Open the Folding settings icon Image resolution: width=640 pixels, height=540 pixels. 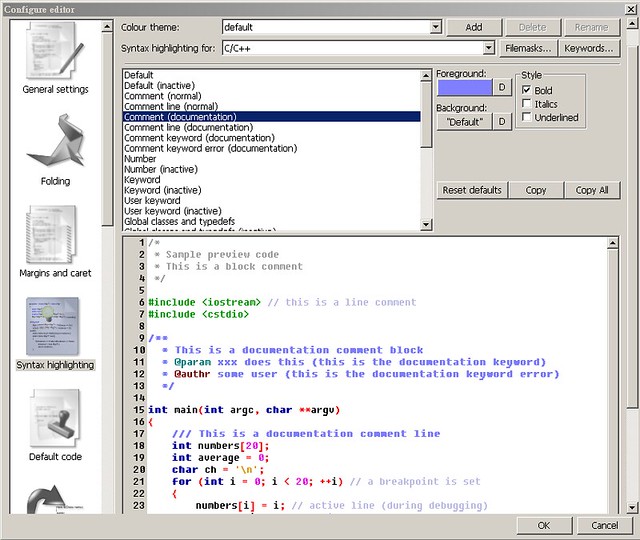click(56, 141)
